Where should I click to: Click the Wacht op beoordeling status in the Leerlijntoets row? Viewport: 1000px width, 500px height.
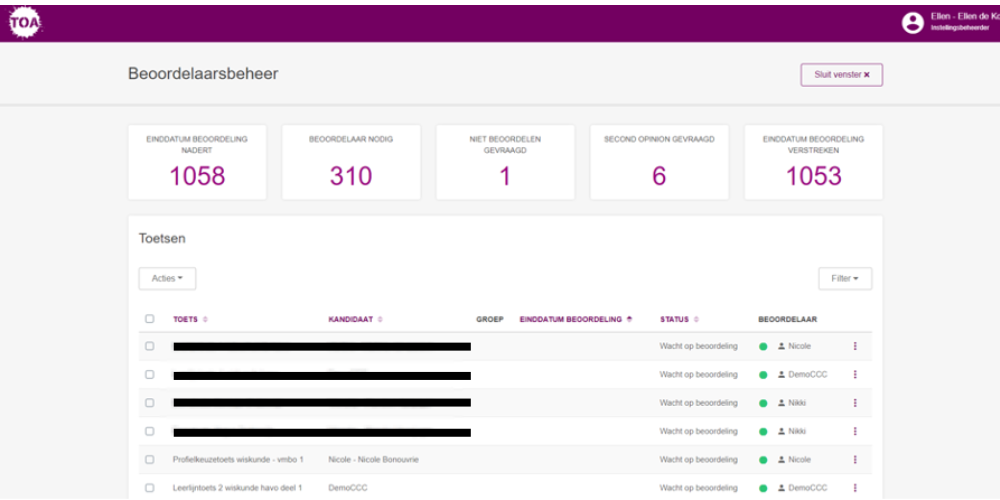(x=698, y=488)
